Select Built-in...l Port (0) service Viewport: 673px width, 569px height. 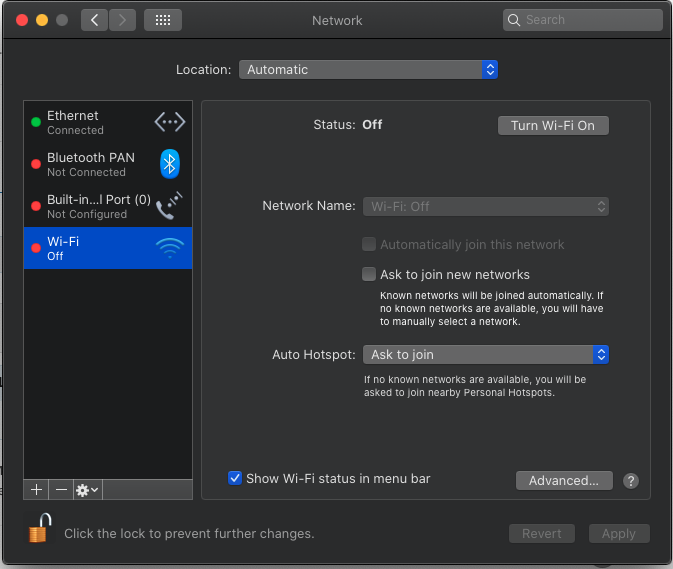click(x=108, y=206)
